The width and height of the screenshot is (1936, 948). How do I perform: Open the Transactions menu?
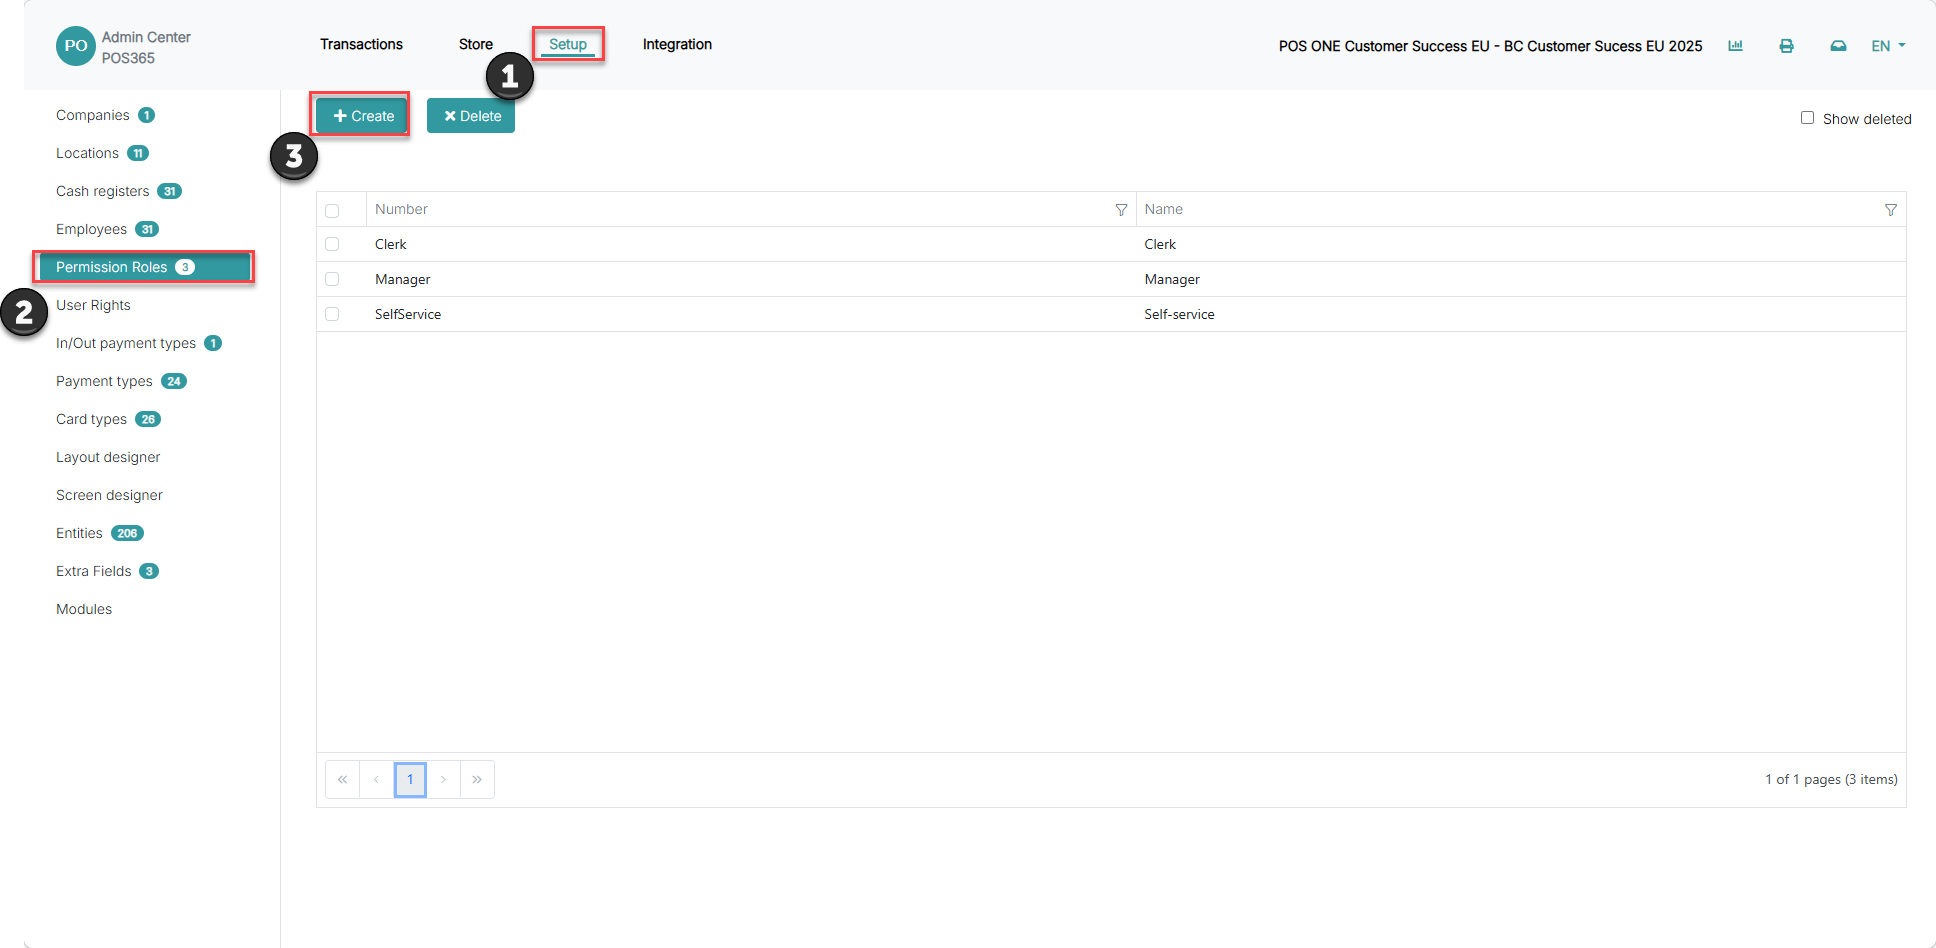[361, 44]
